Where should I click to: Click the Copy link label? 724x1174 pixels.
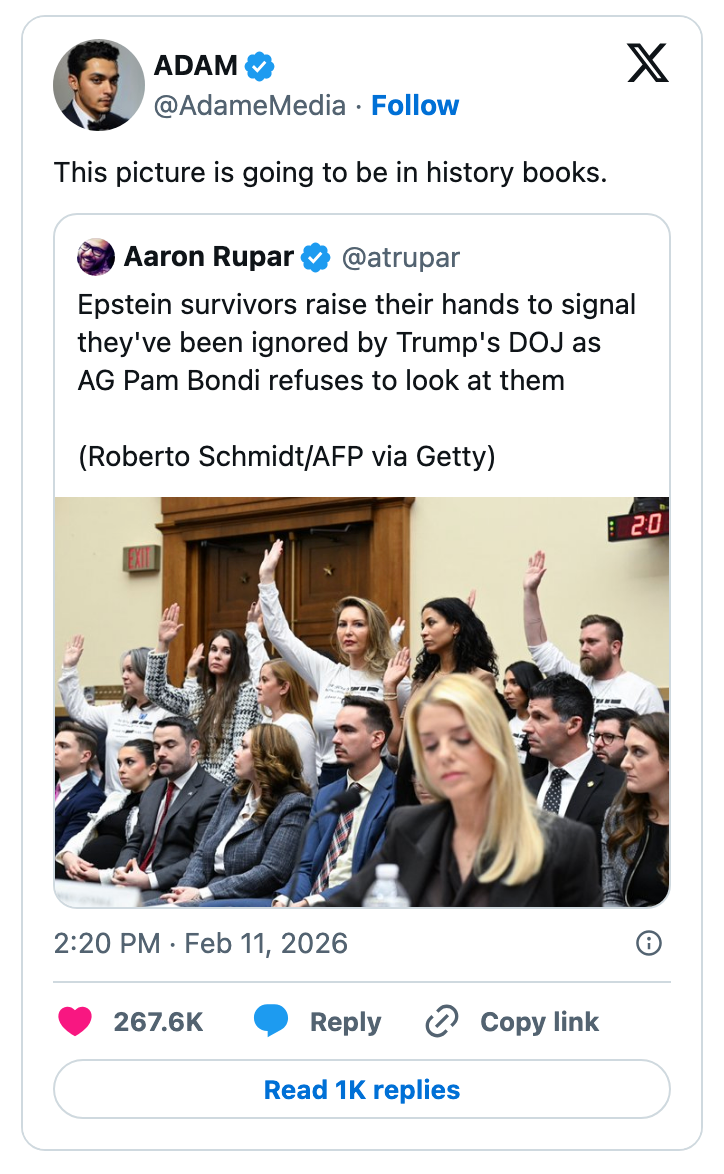click(539, 1021)
